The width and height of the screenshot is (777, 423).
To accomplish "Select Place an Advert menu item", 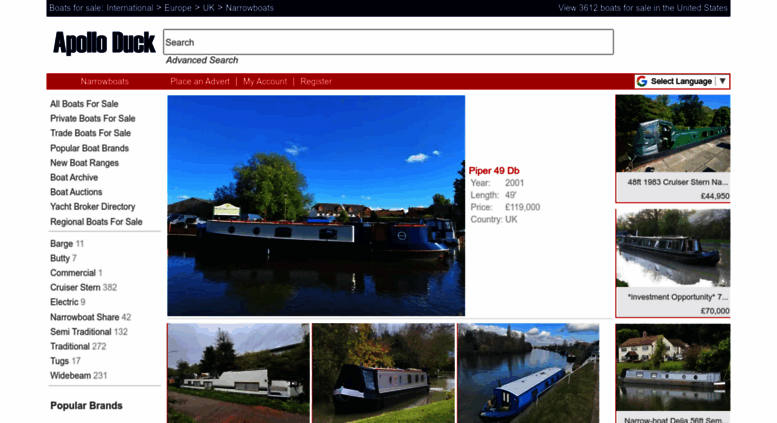I will tap(200, 81).
